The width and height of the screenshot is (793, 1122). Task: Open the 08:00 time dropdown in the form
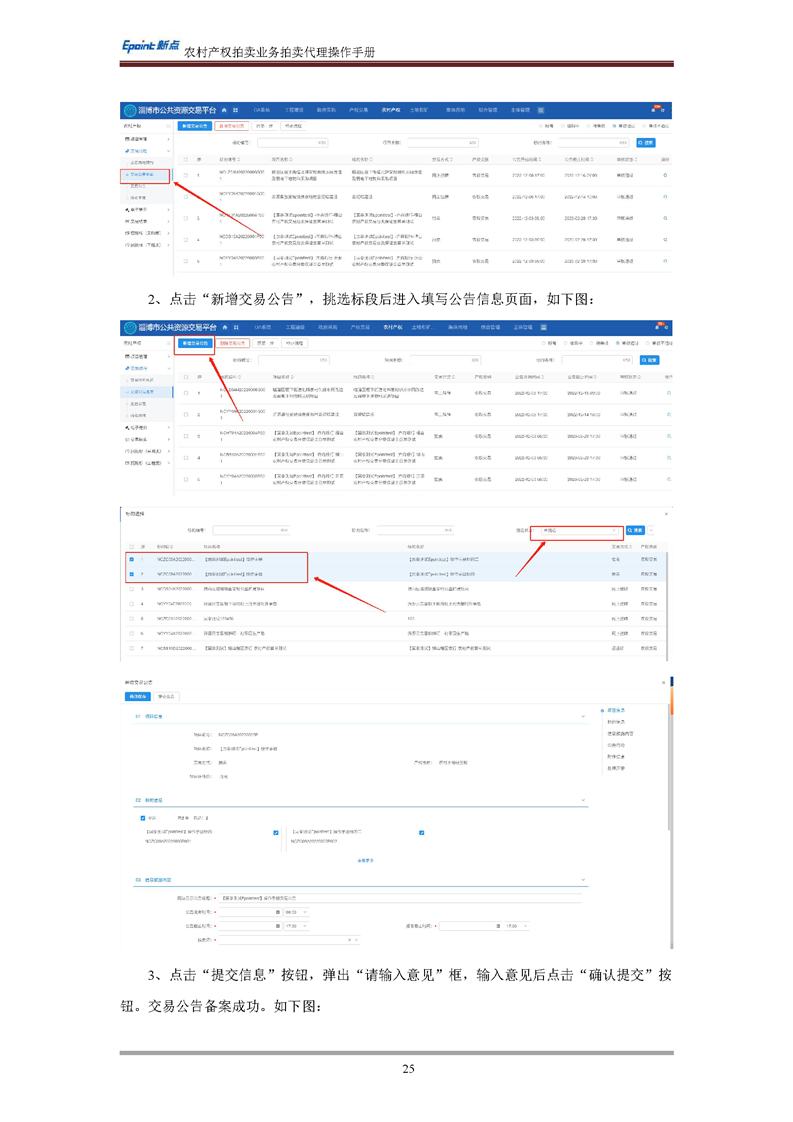[297, 912]
